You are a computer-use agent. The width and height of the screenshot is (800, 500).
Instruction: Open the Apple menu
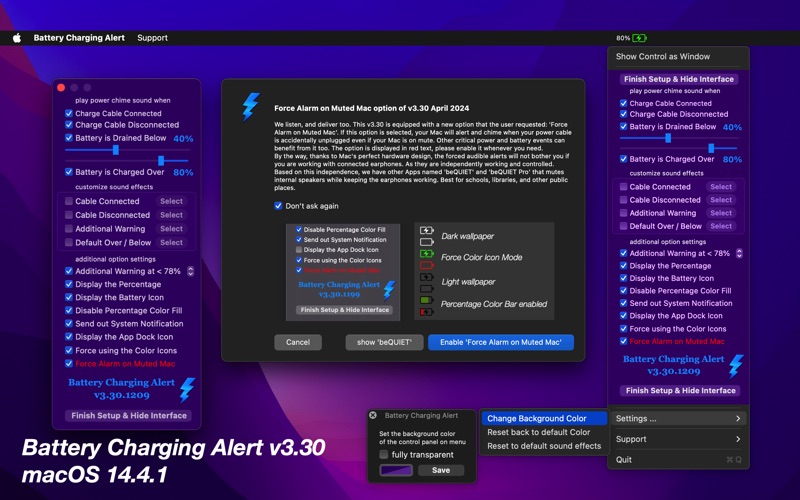(17, 38)
